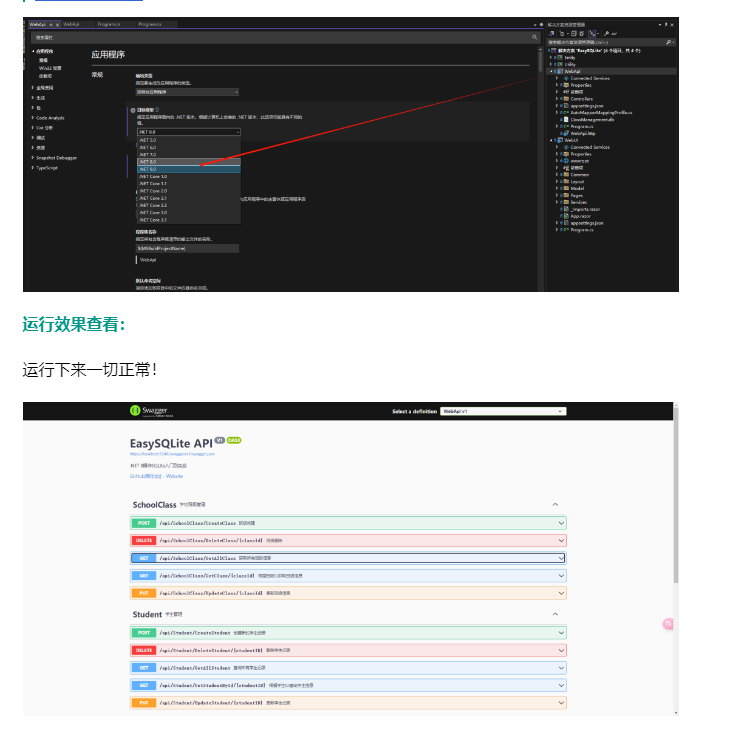
Task: Click the pink floating widget at Swagger's right edge
Action: [x=668, y=624]
